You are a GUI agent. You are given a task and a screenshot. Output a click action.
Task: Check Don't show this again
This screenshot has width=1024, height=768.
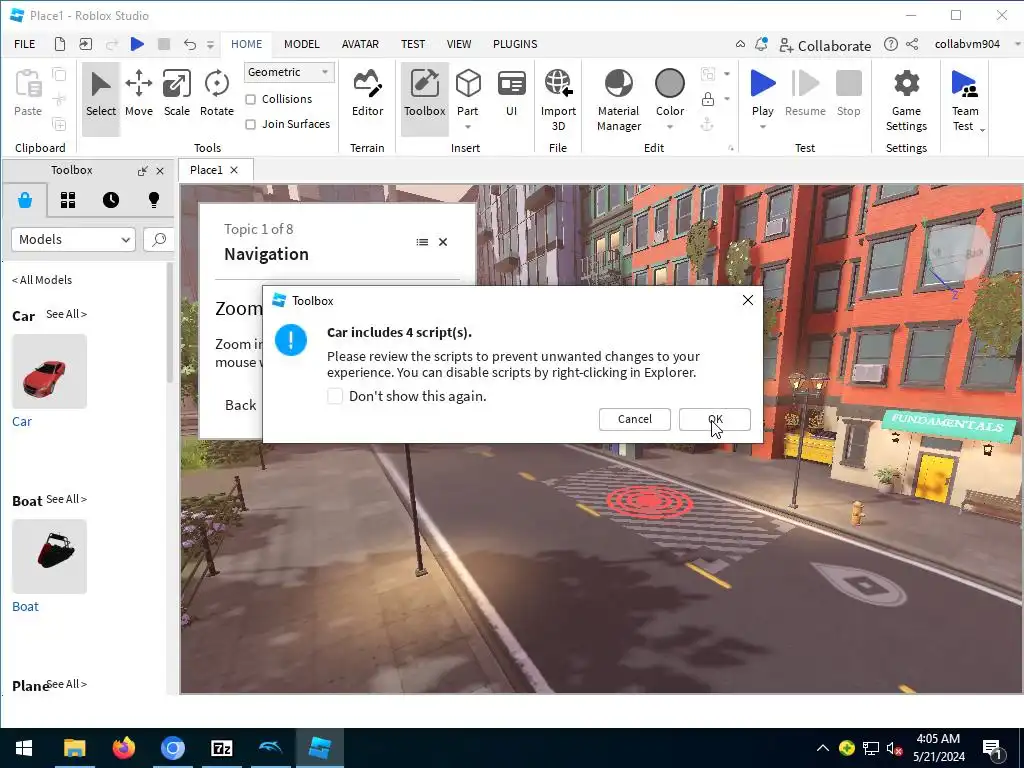pos(334,396)
